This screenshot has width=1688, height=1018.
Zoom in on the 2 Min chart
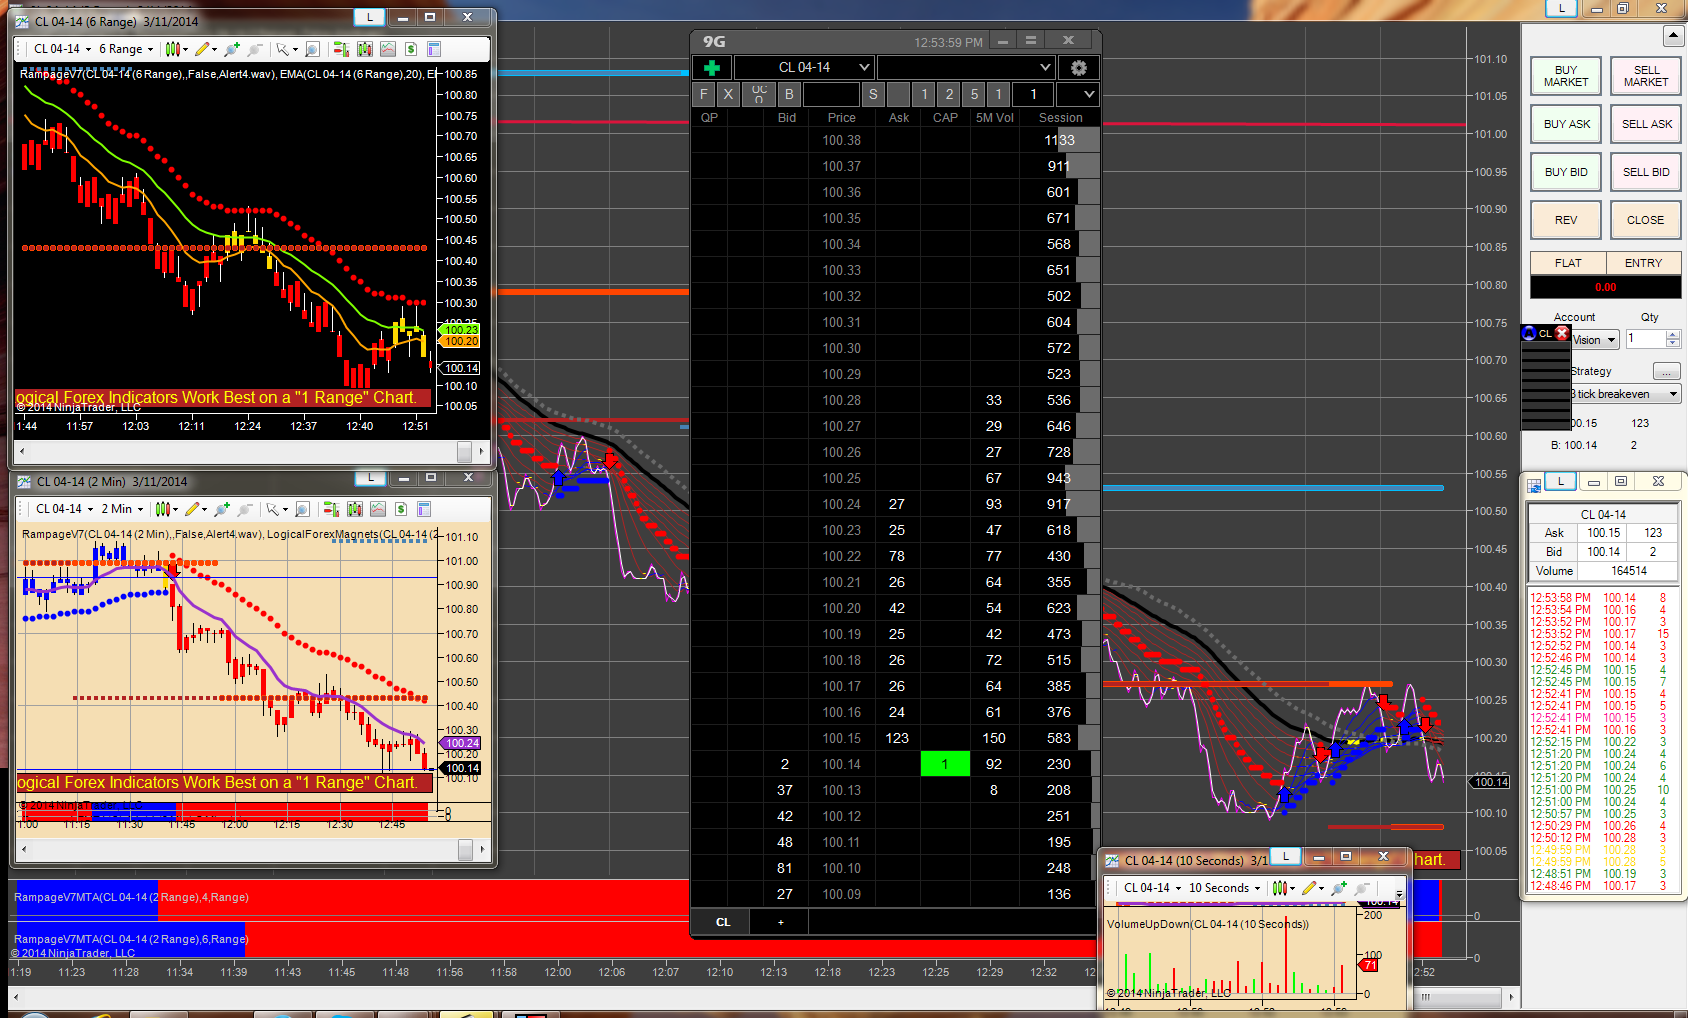click(x=222, y=509)
